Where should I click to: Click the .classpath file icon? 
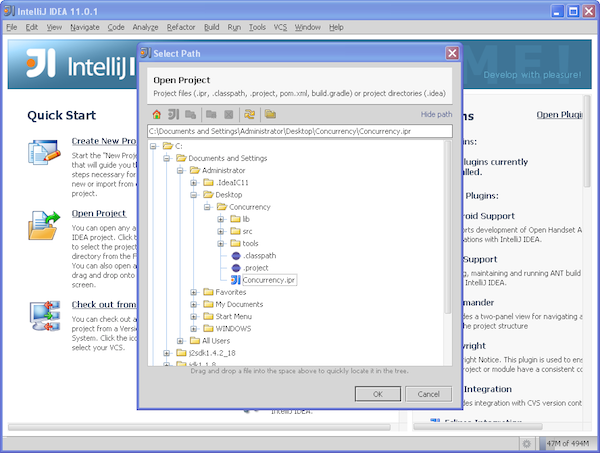pyautogui.click(x=236, y=256)
